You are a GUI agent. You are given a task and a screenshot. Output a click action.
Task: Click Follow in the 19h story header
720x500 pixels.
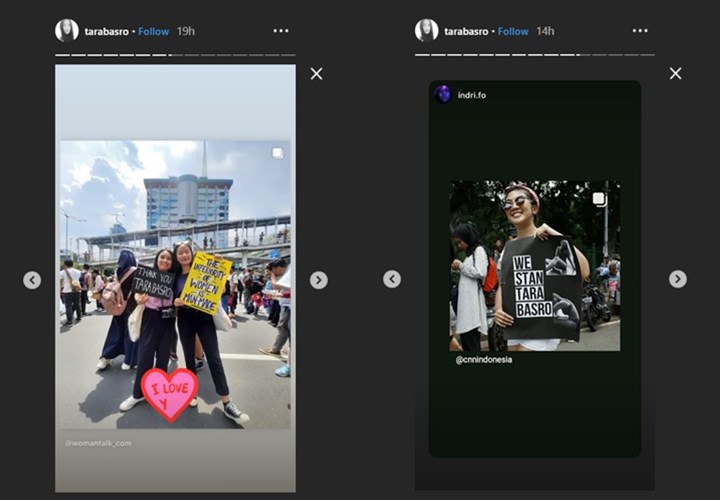pos(153,31)
